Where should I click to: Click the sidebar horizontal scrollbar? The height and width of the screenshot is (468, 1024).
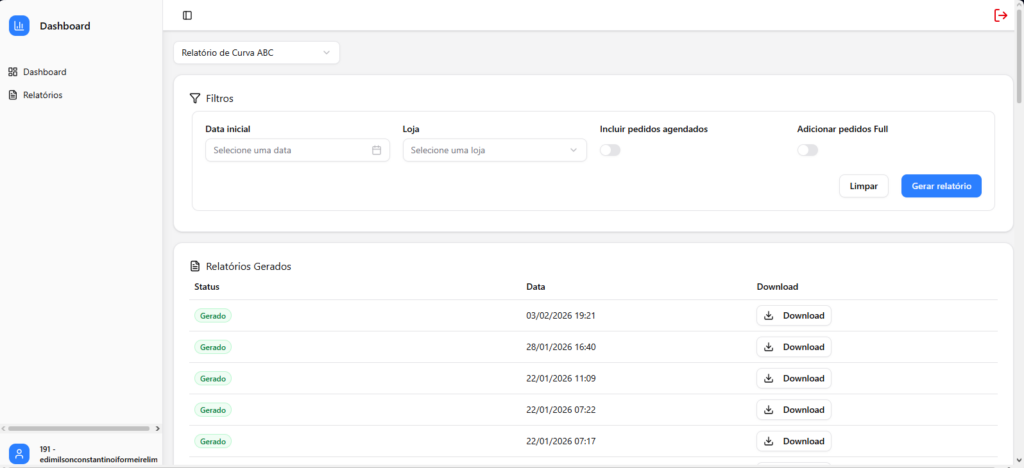click(80, 428)
